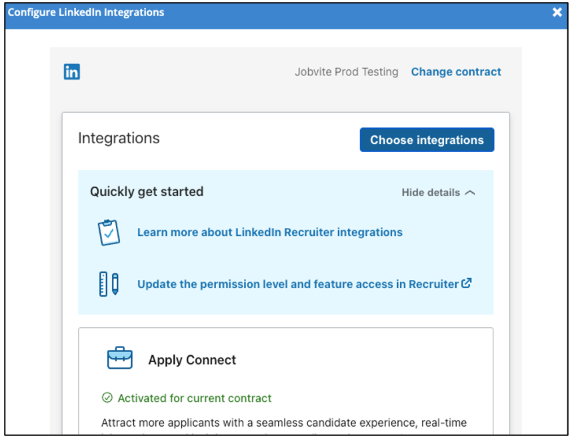The height and width of the screenshot is (440, 572).
Task: Click the external link icon after Recruiter
Action: tap(466, 283)
